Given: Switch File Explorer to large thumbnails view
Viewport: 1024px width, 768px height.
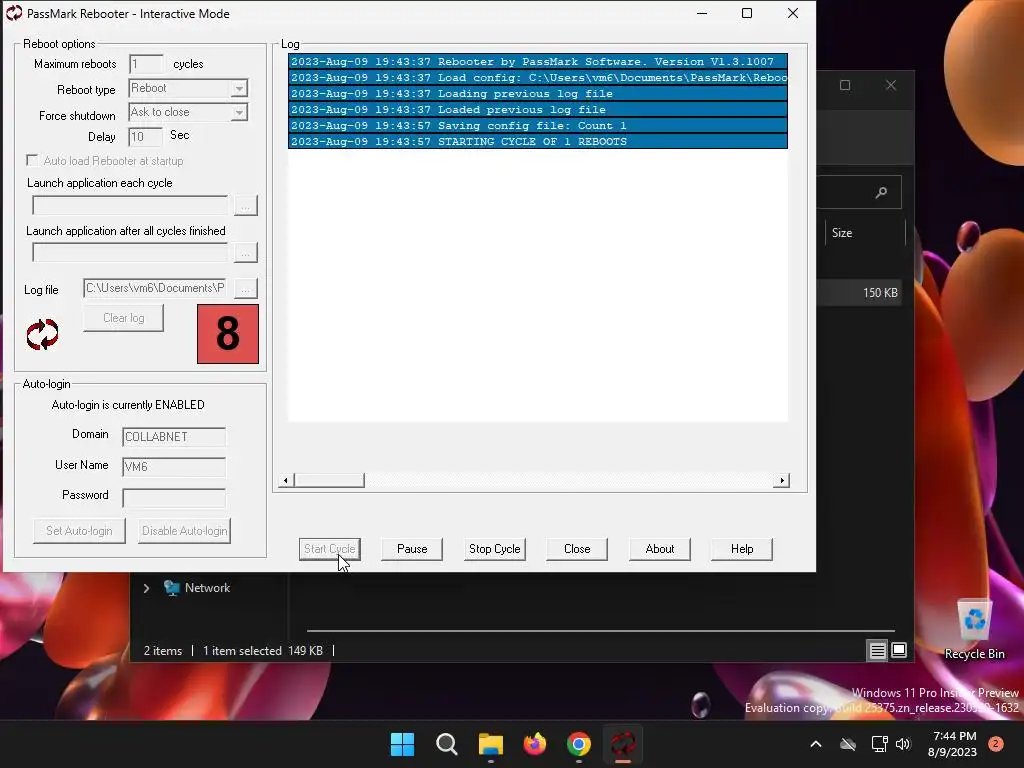Looking at the screenshot, I should coord(899,650).
